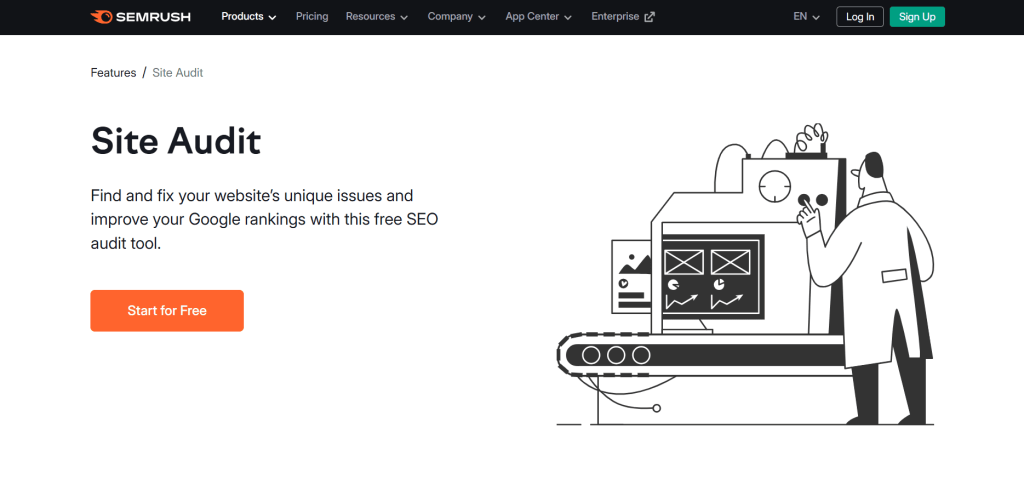The width and height of the screenshot is (1024, 479).
Task: Click the Site Audit breadcrumb item
Action: click(178, 73)
